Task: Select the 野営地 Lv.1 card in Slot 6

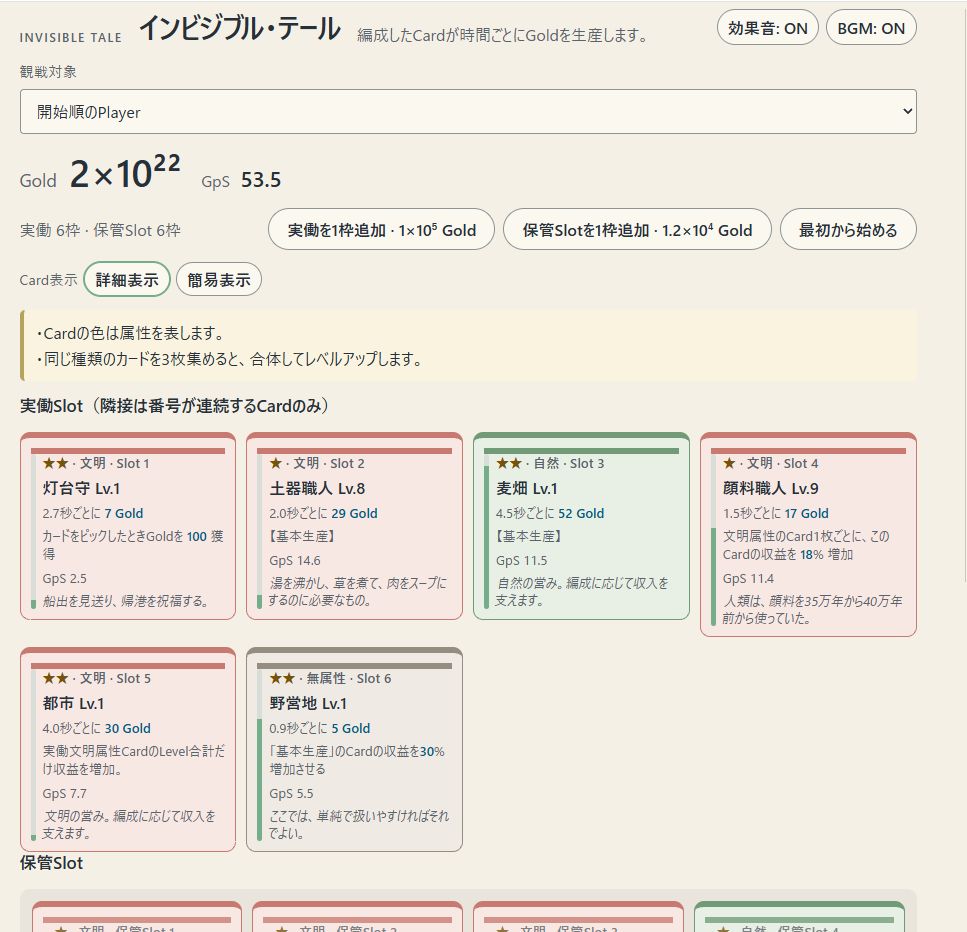Action: pyautogui.click(x=354, y=749)
